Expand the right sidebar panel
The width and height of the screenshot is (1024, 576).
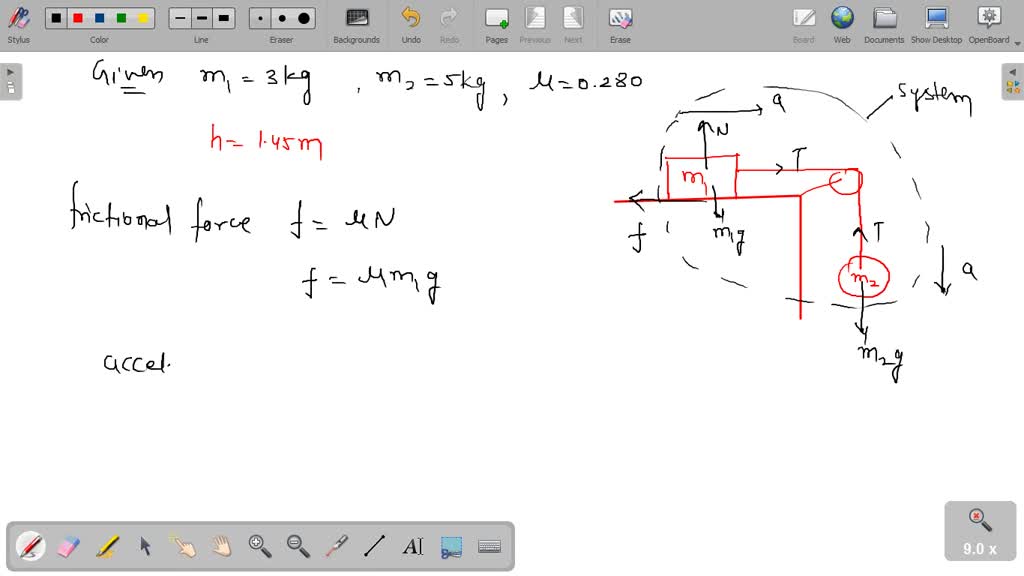click(1013, 71)
